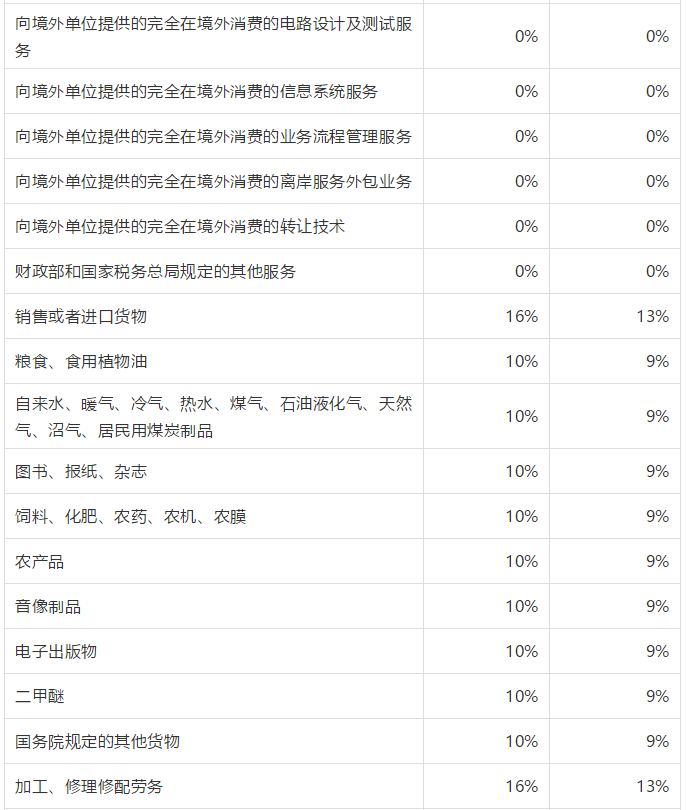Image resolution: width=686 pixels, height=810 pixels.
Task: Click the 13% rate for 加工、修理修配劳务
Action: coord(652,786)
